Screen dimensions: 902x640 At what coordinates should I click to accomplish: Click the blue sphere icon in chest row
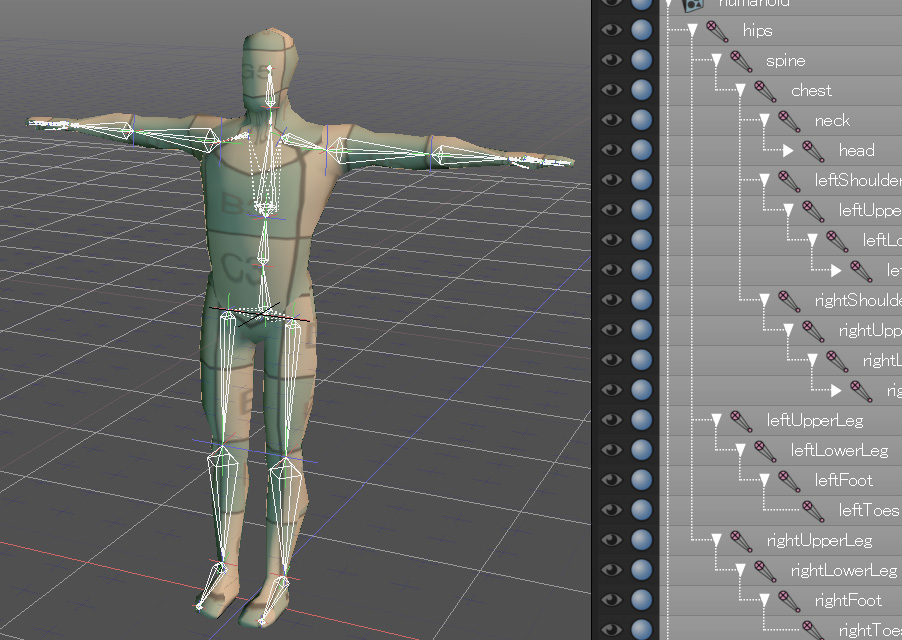pos(641,90)
